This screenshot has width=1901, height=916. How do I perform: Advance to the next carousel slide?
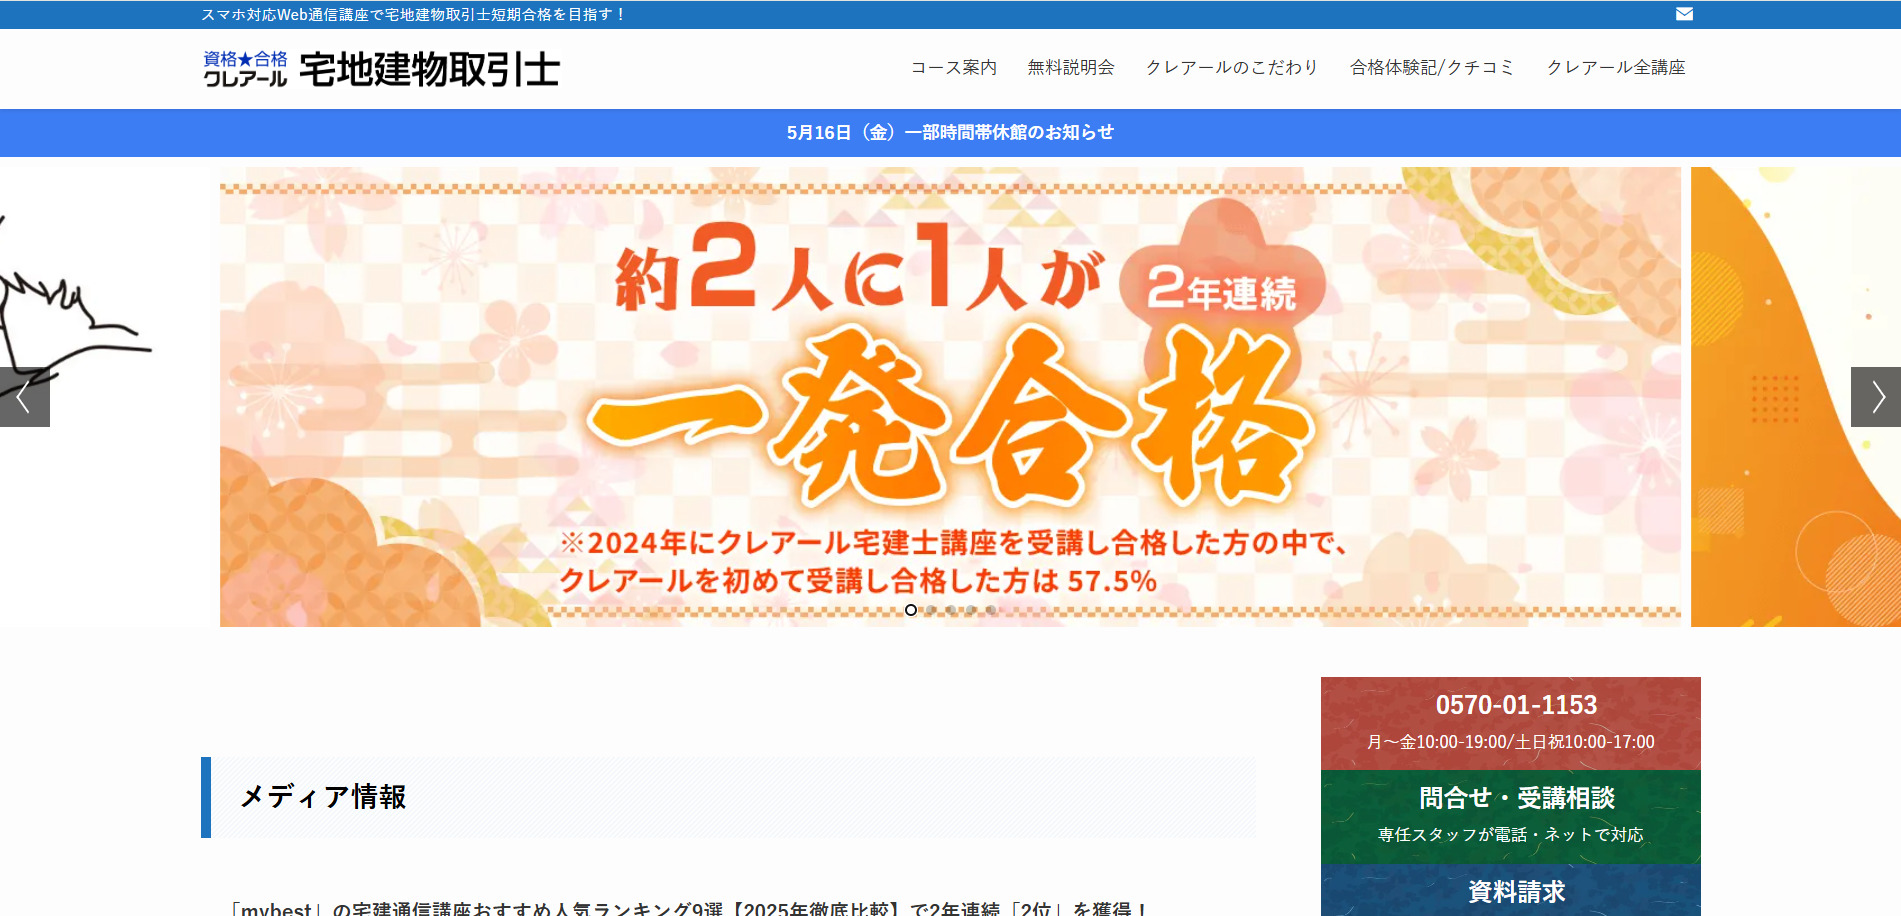pos(1876,397)
